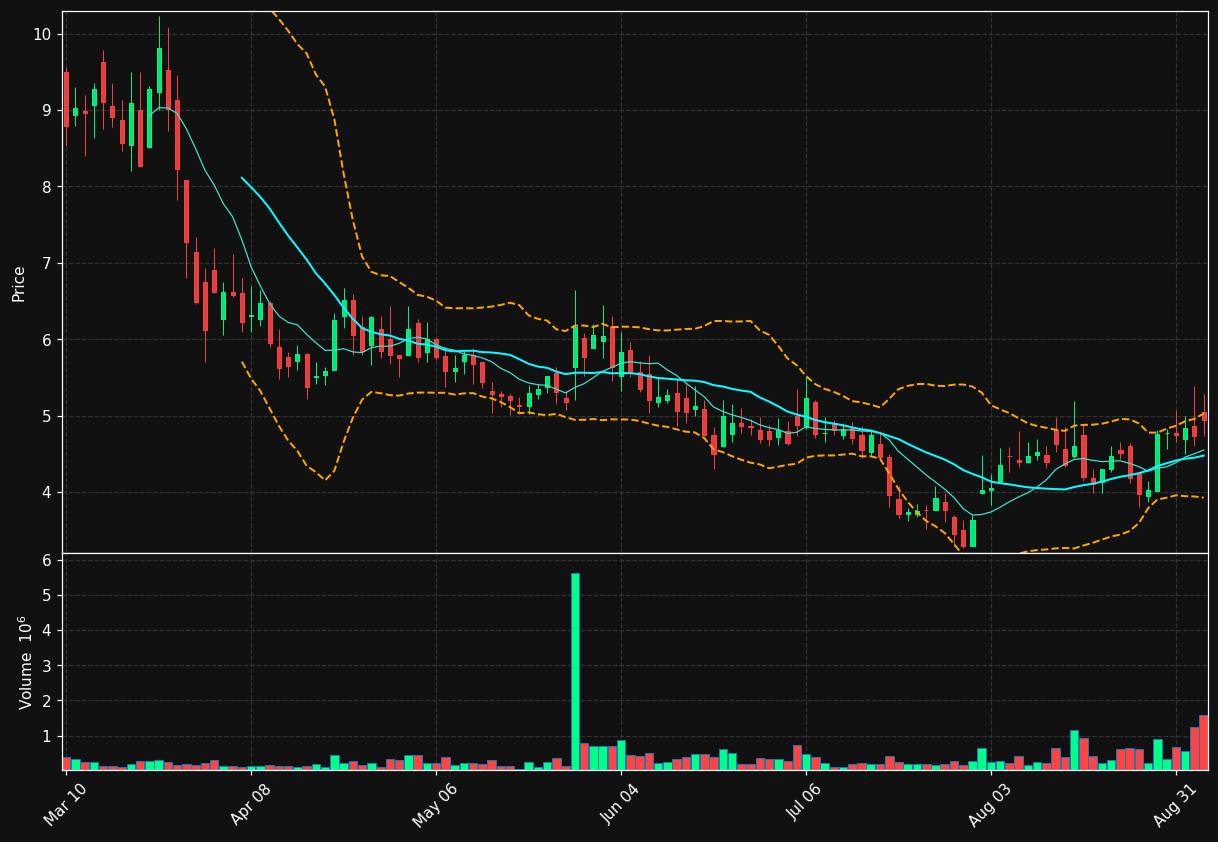
Task: Click tick '1' on the volume axis
Action: pos(47,736)
